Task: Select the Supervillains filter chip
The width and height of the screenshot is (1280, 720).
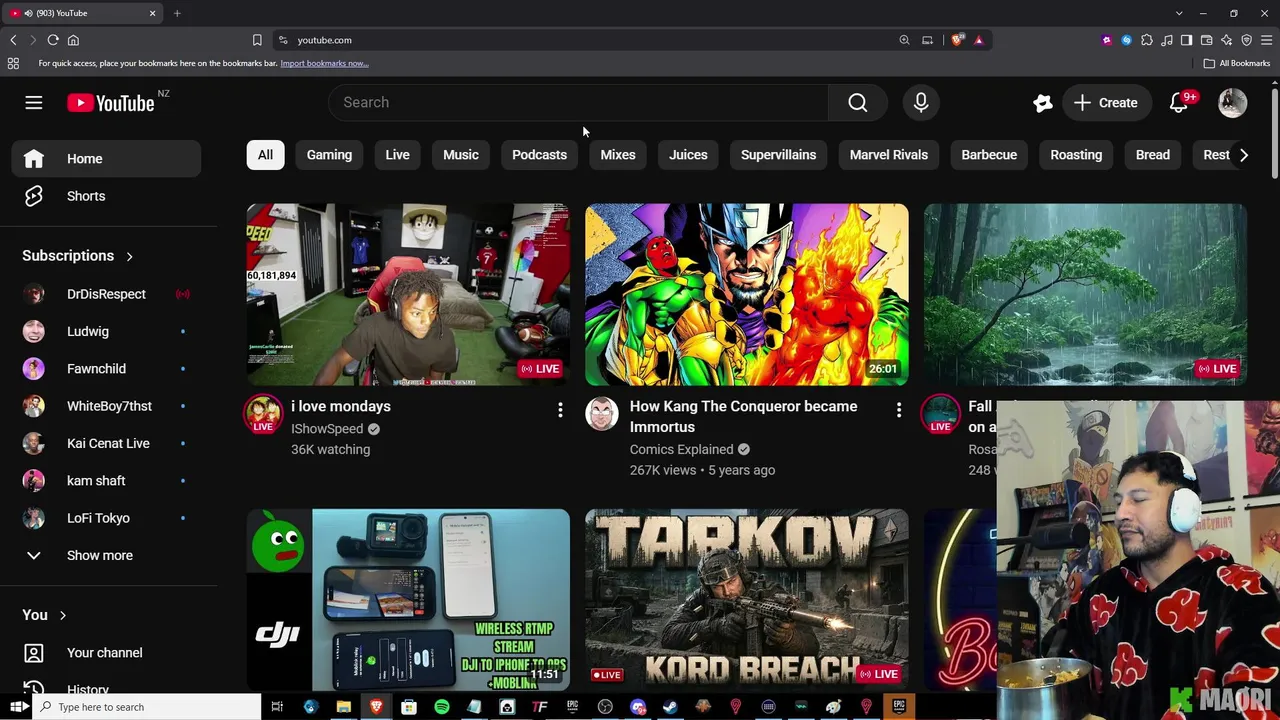Action: (778, 155)
